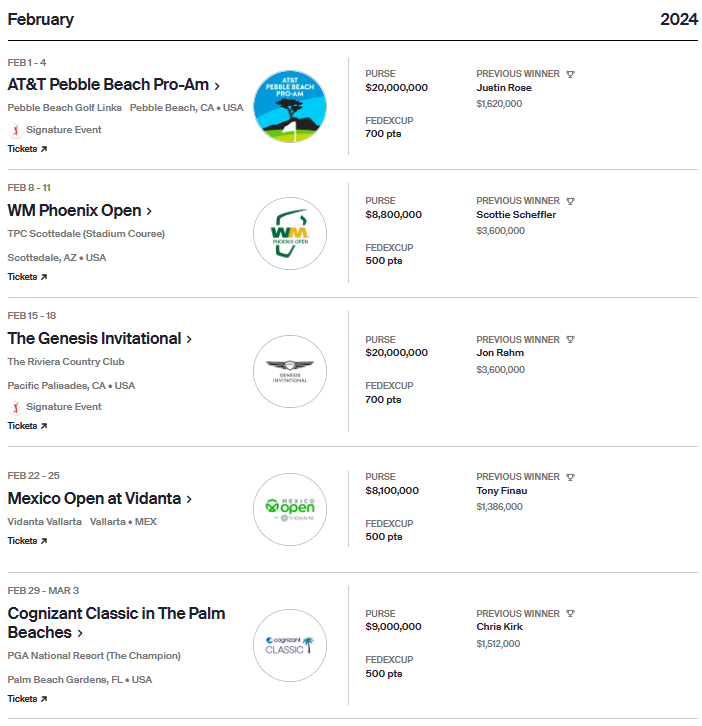Click Signature Event golfer icon for Genesis Invitational
Image resolution: width=702 pixels, height=726 pixels.
[16, 407]
